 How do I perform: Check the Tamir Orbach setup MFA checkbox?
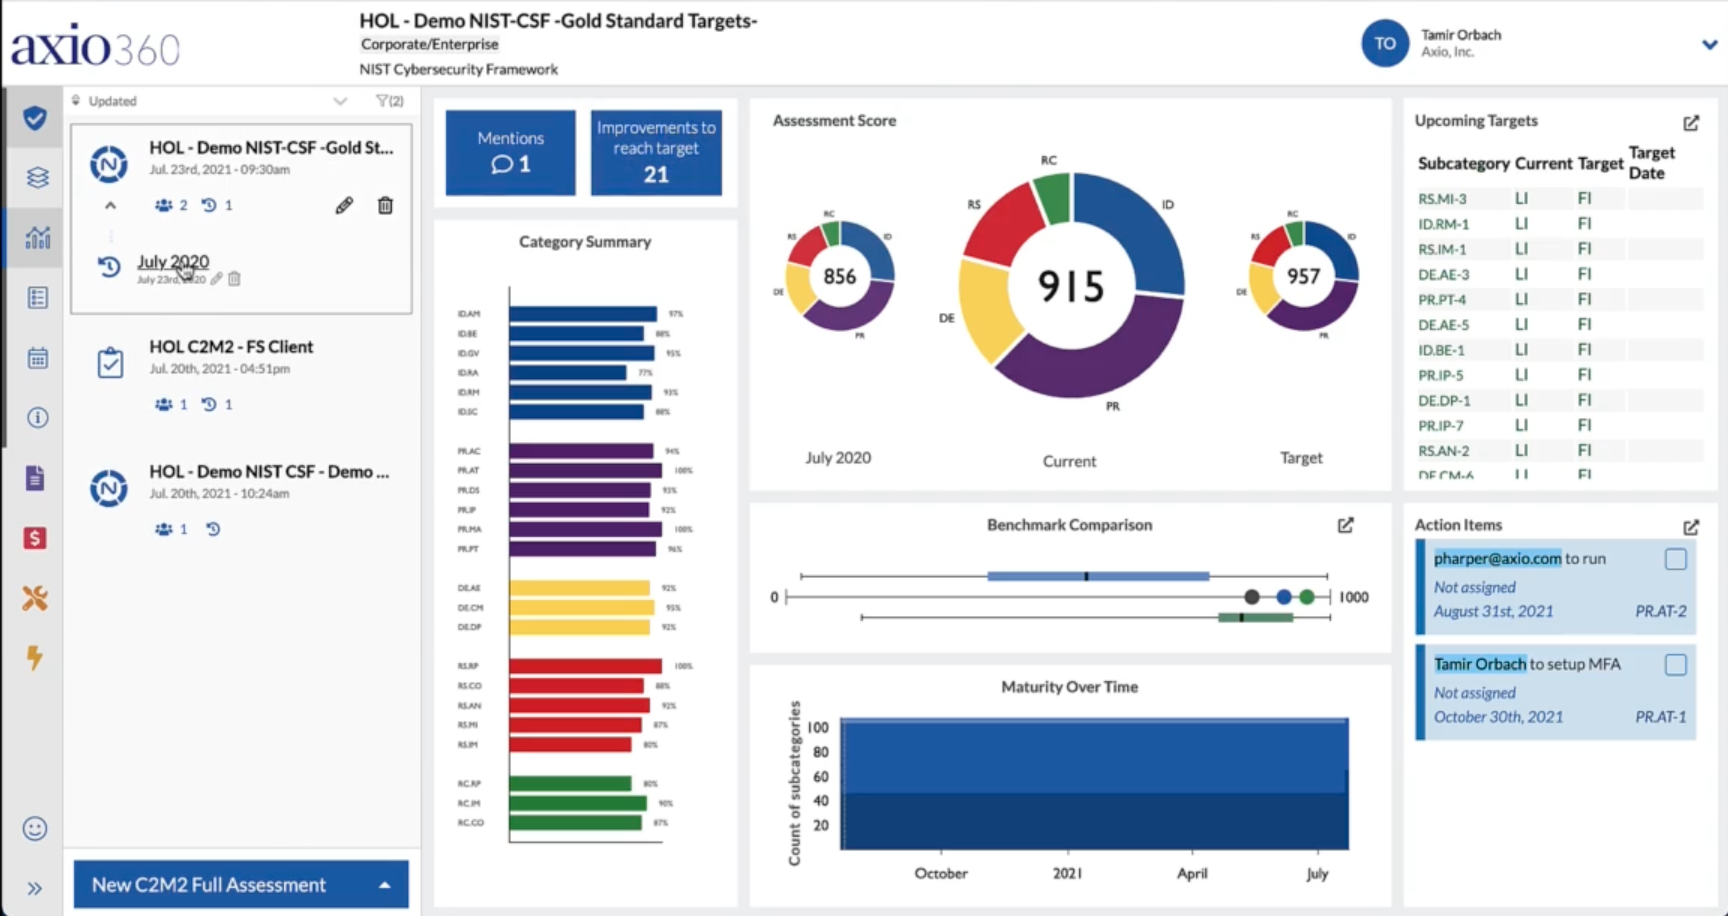click(1676, 665)
